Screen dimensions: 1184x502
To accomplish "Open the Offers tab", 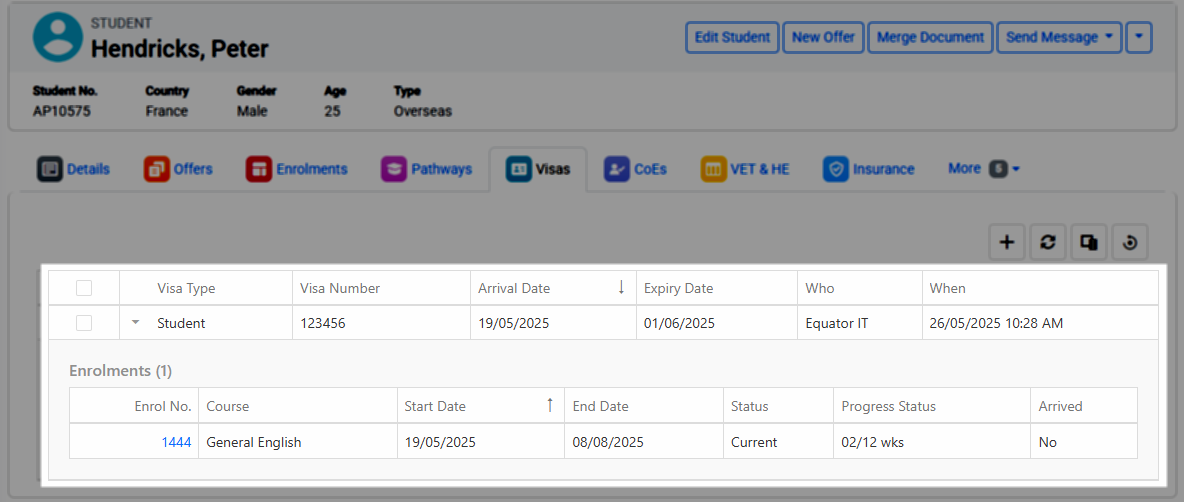I will pos(179,169).
